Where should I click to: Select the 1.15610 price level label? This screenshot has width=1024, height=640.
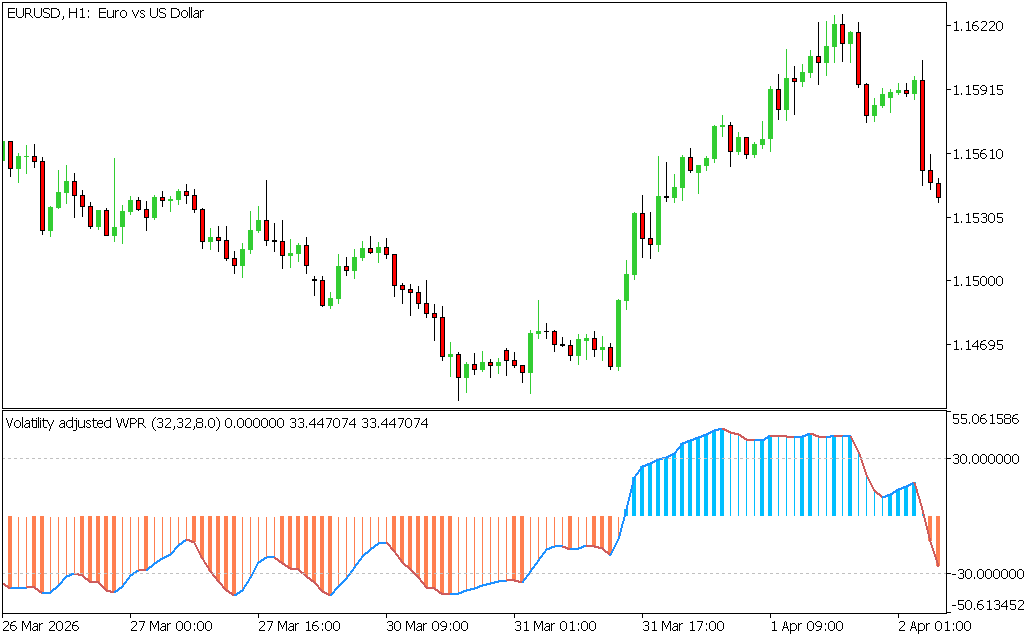[985, 154]
